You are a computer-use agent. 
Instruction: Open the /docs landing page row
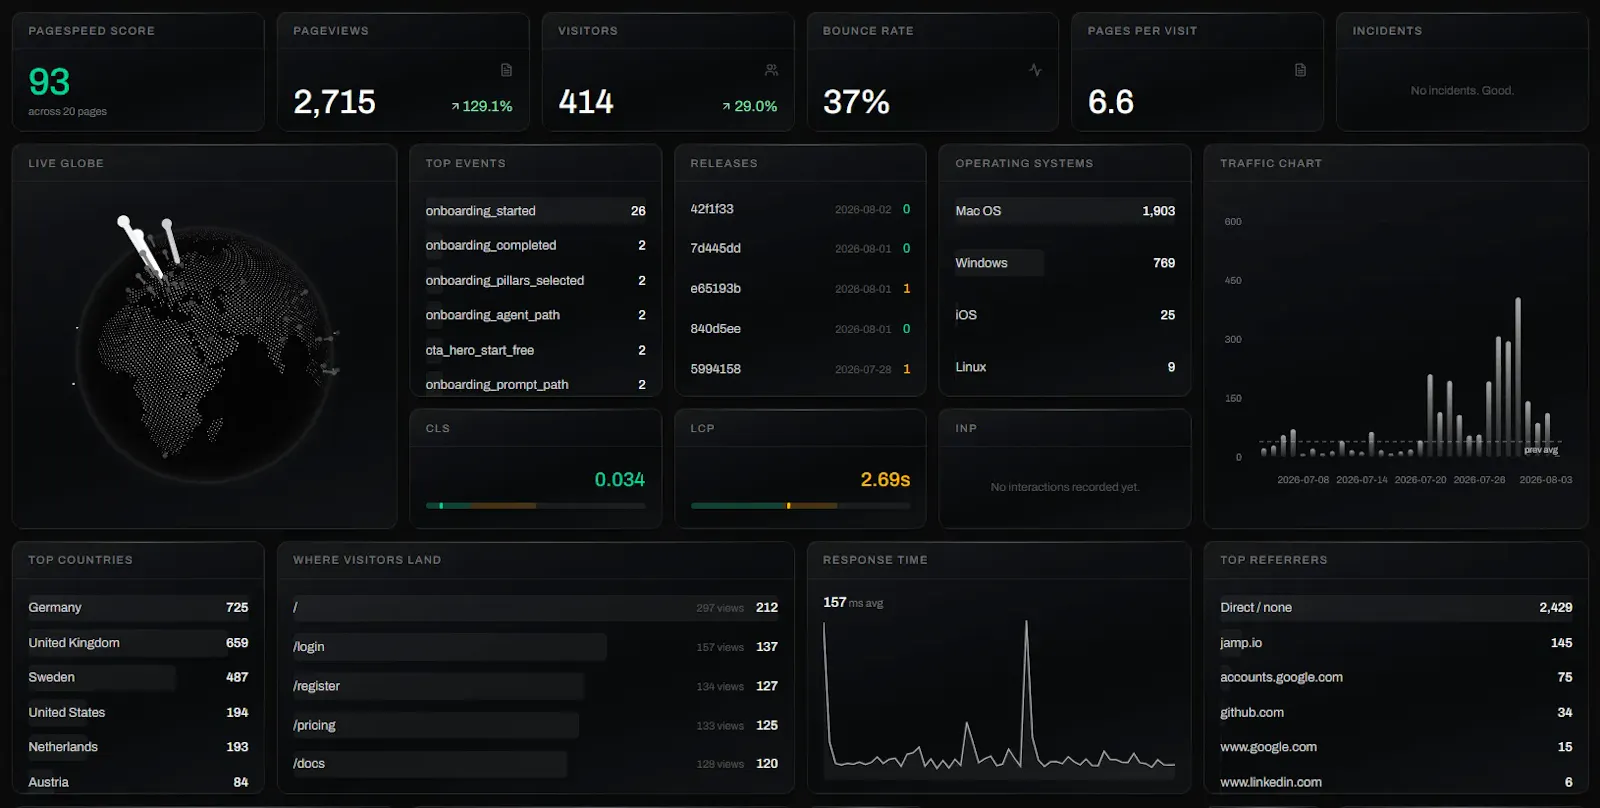535,764
